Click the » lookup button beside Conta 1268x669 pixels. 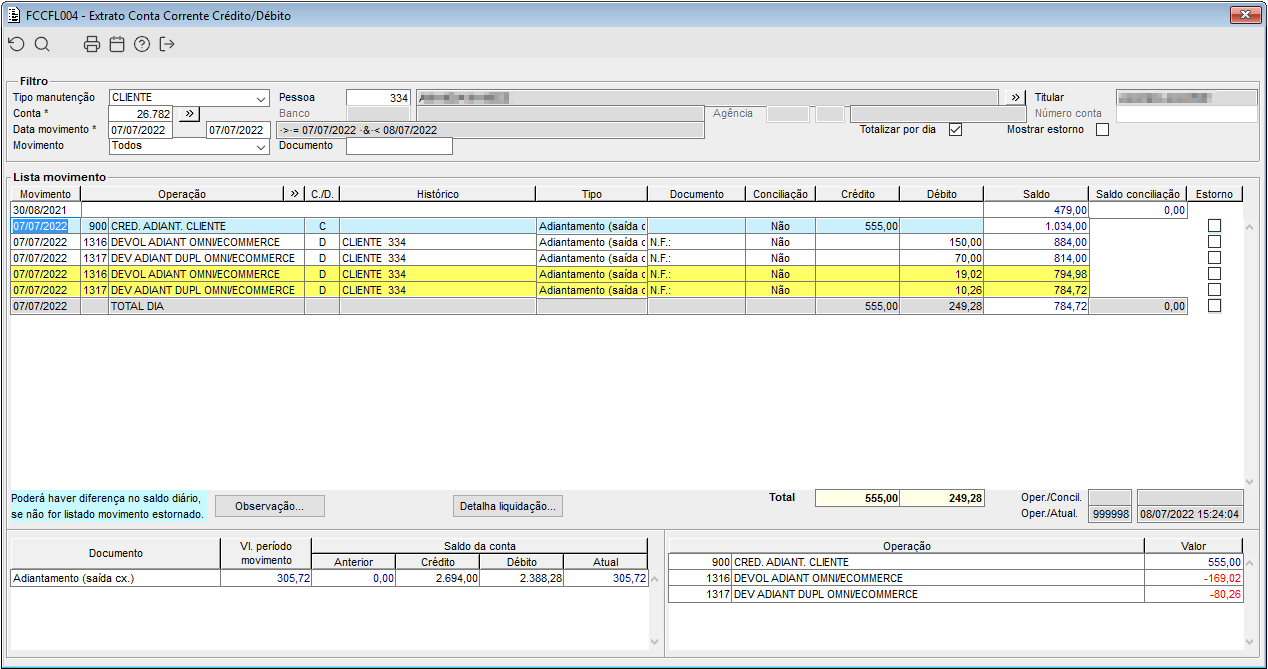[x=190, y=114]
